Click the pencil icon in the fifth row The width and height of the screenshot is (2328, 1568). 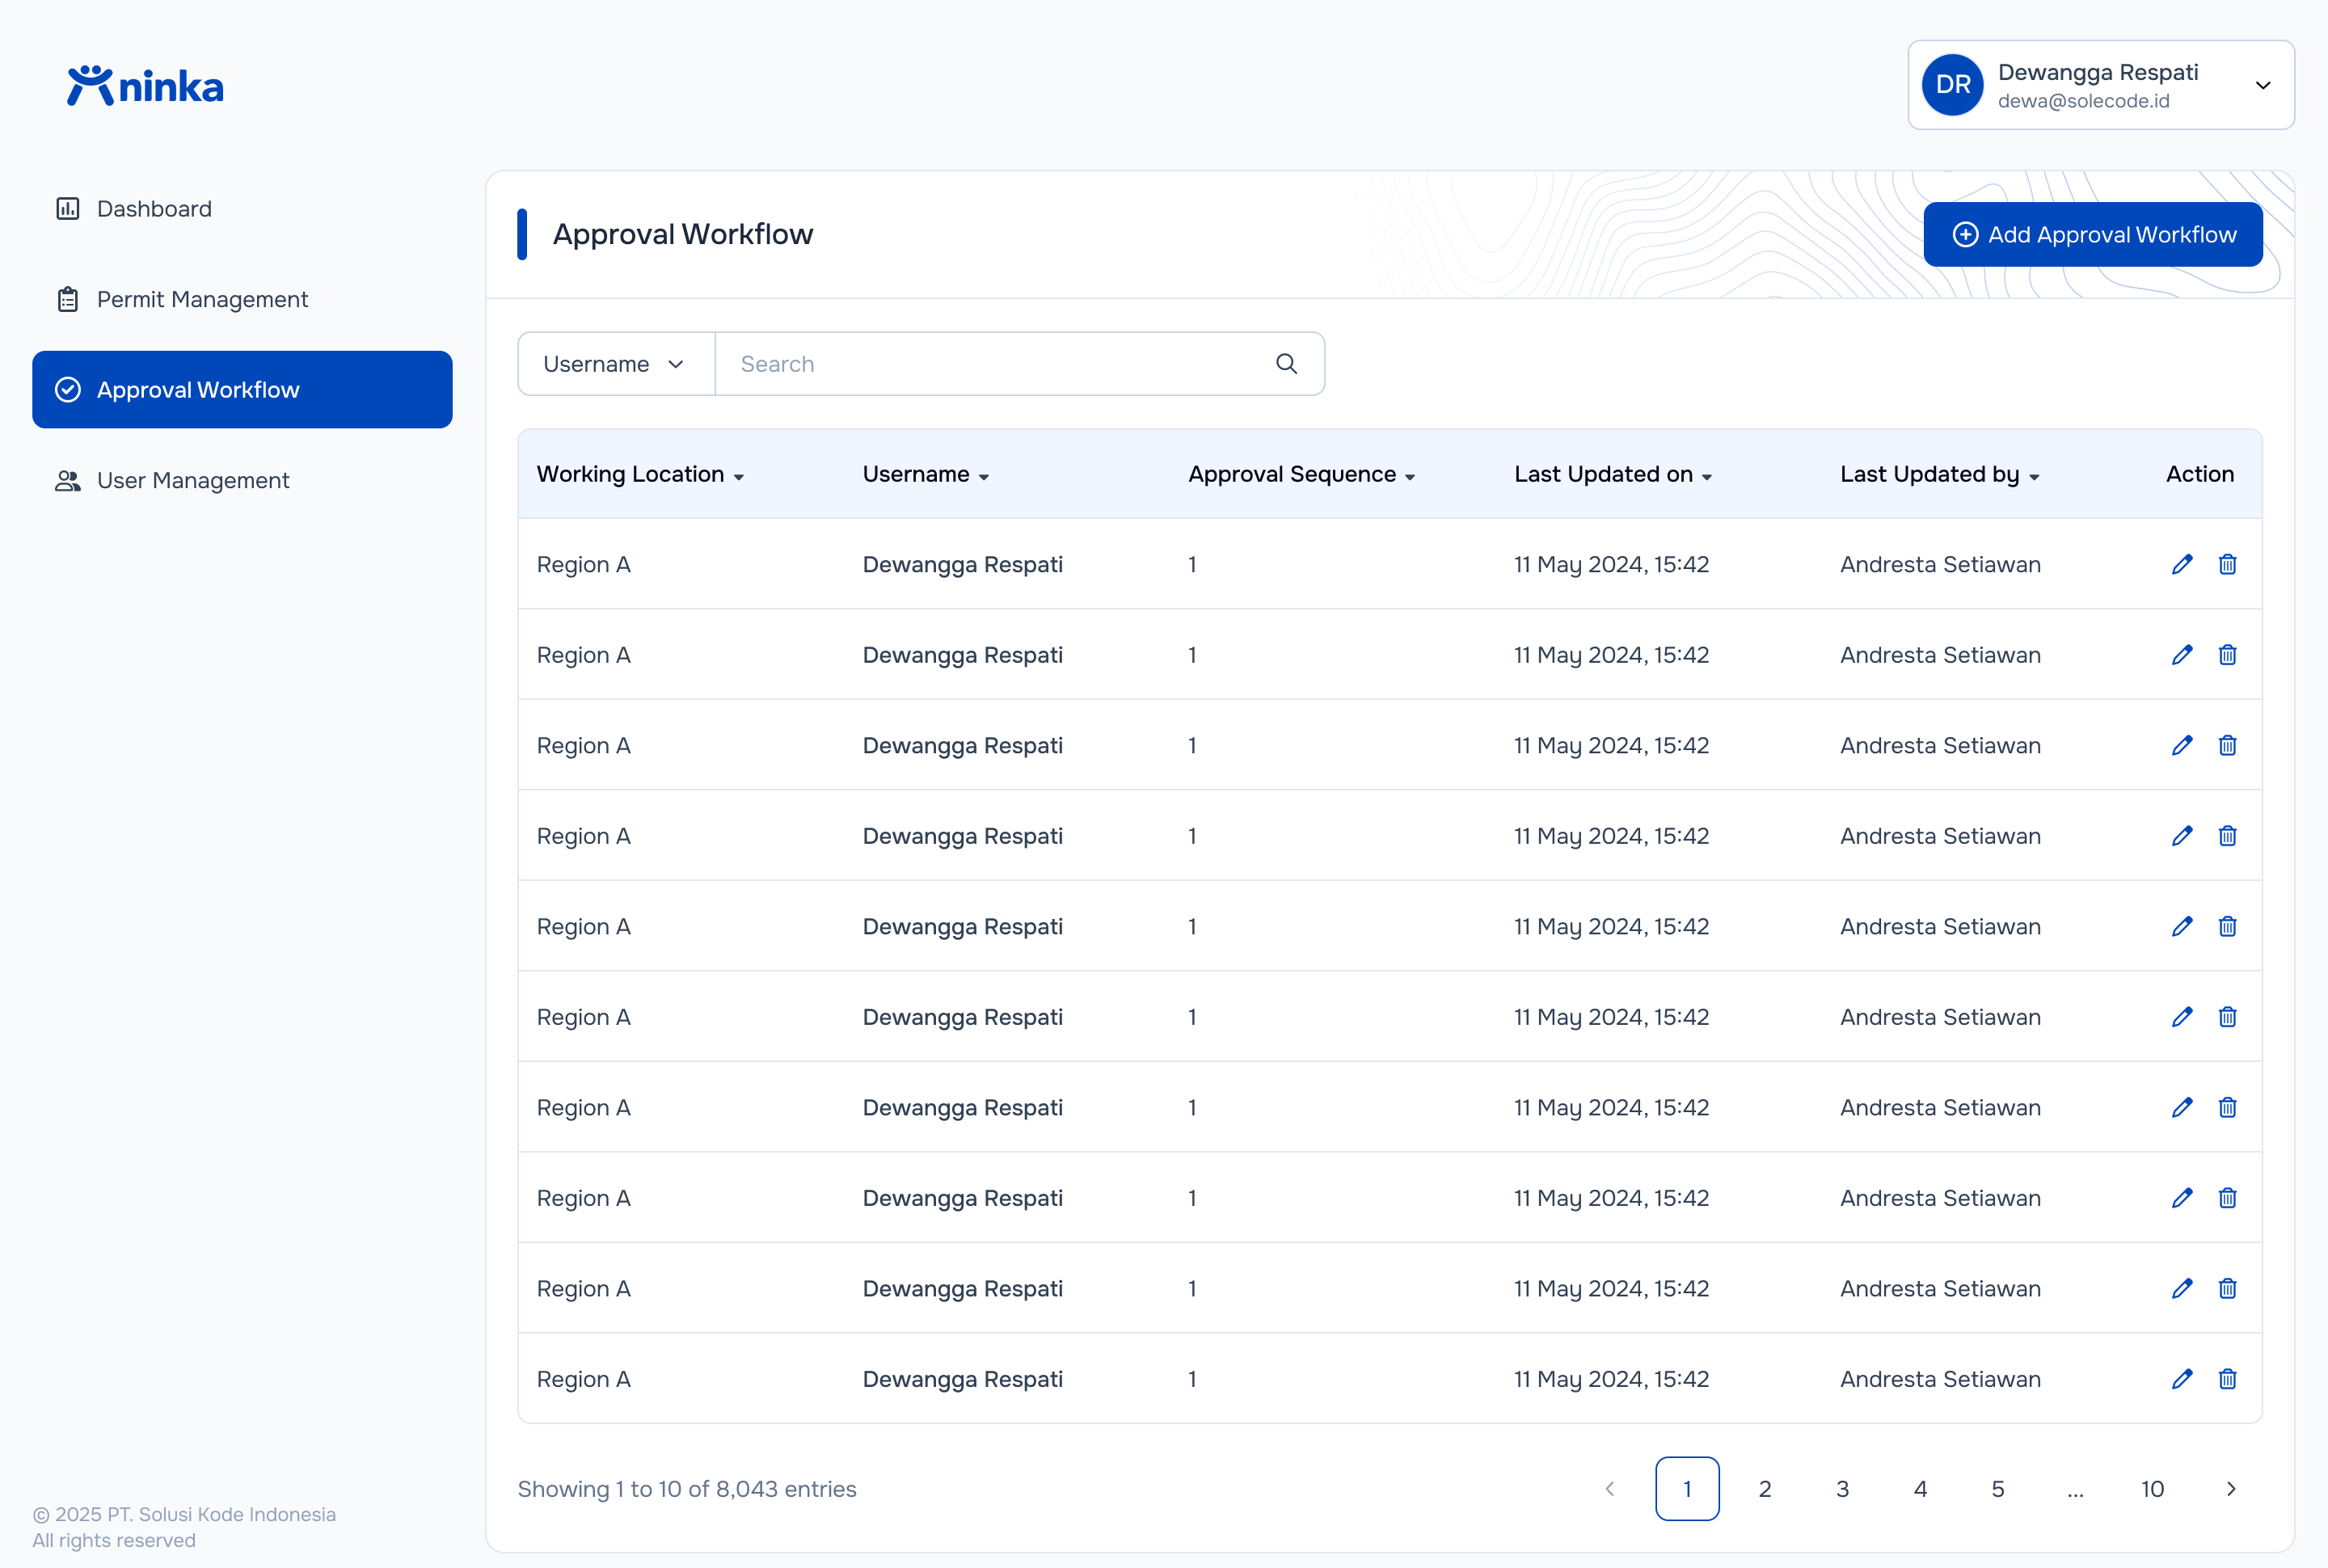click(2182, 926)
